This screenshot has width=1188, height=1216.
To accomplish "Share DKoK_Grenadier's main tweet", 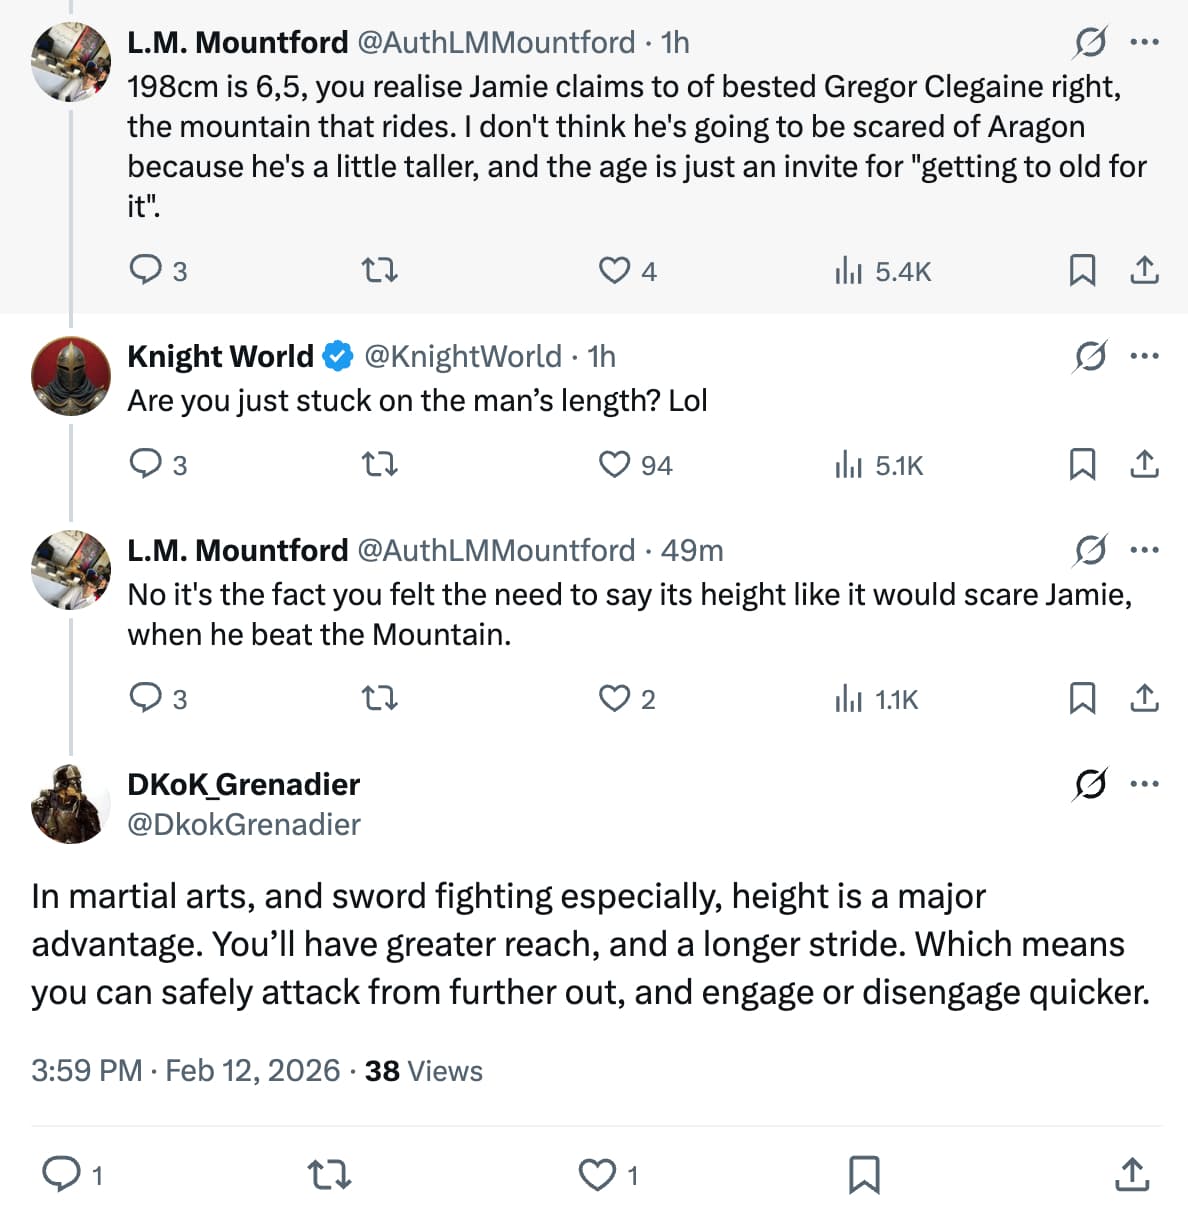I will 1131,1175.
